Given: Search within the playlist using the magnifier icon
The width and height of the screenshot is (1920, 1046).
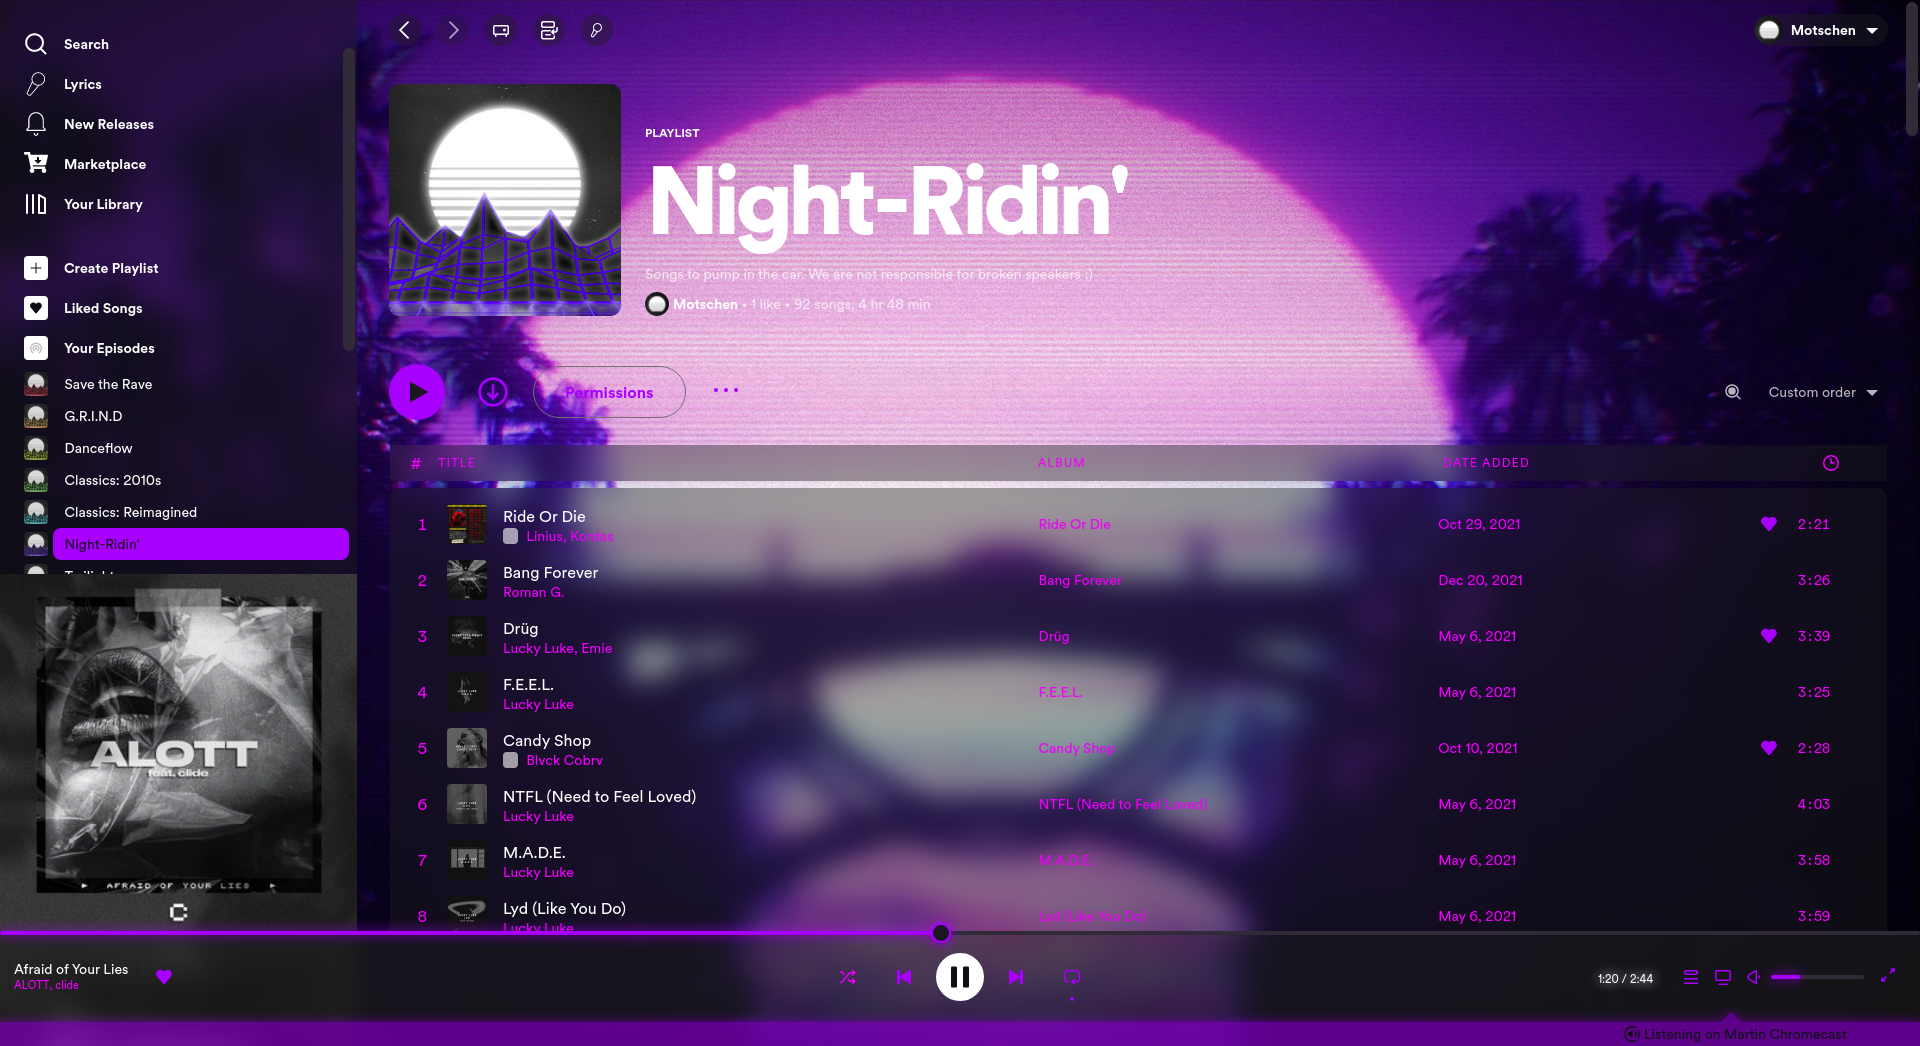Looking at the screenshot, I should coord(1732,392).
